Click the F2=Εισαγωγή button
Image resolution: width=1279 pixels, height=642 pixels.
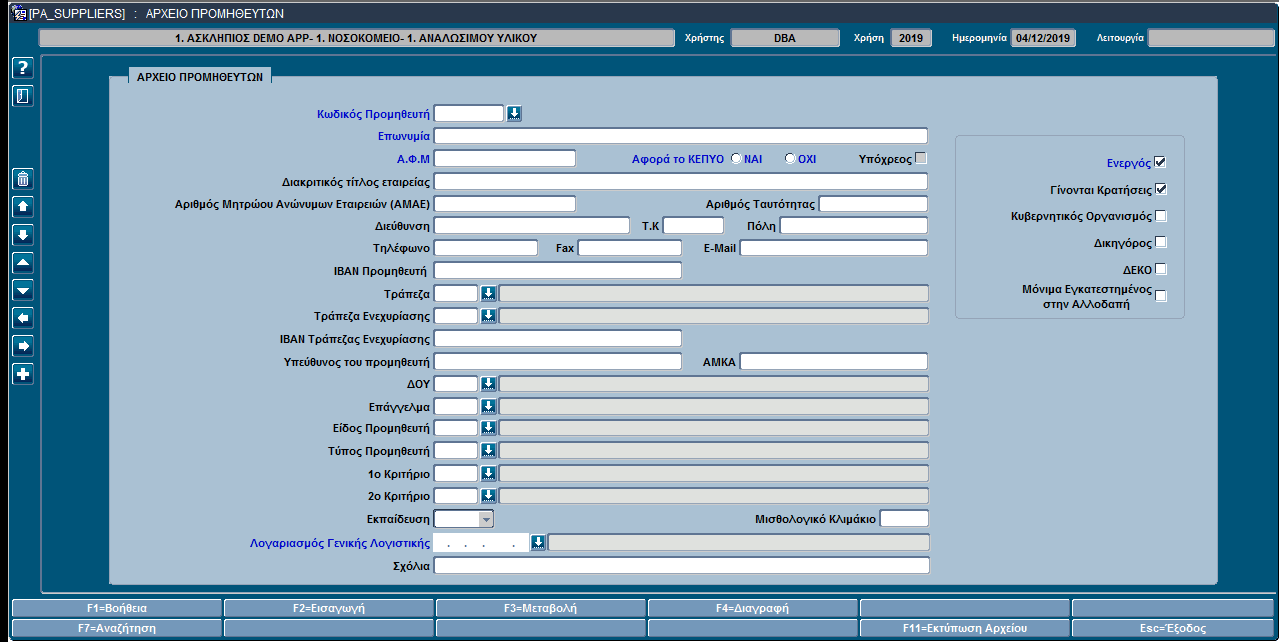tap(329, 608)
